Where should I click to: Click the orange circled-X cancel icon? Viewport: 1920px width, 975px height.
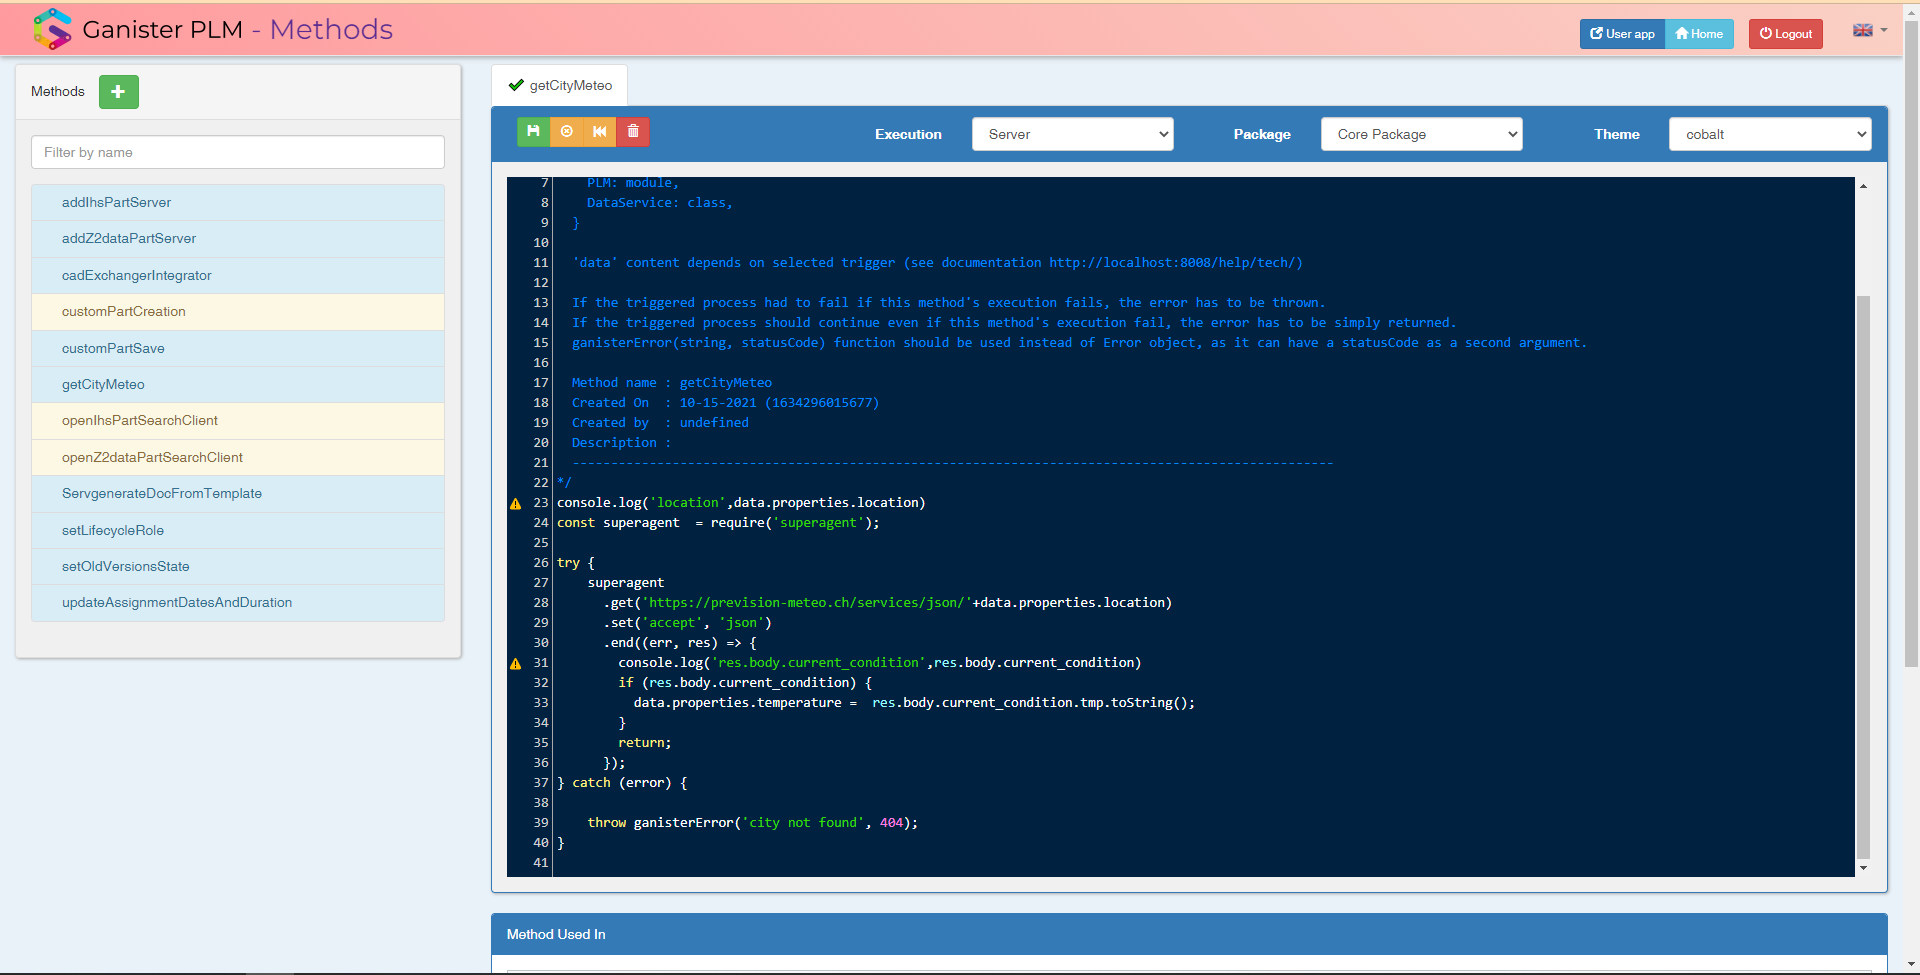click(567, 132)
